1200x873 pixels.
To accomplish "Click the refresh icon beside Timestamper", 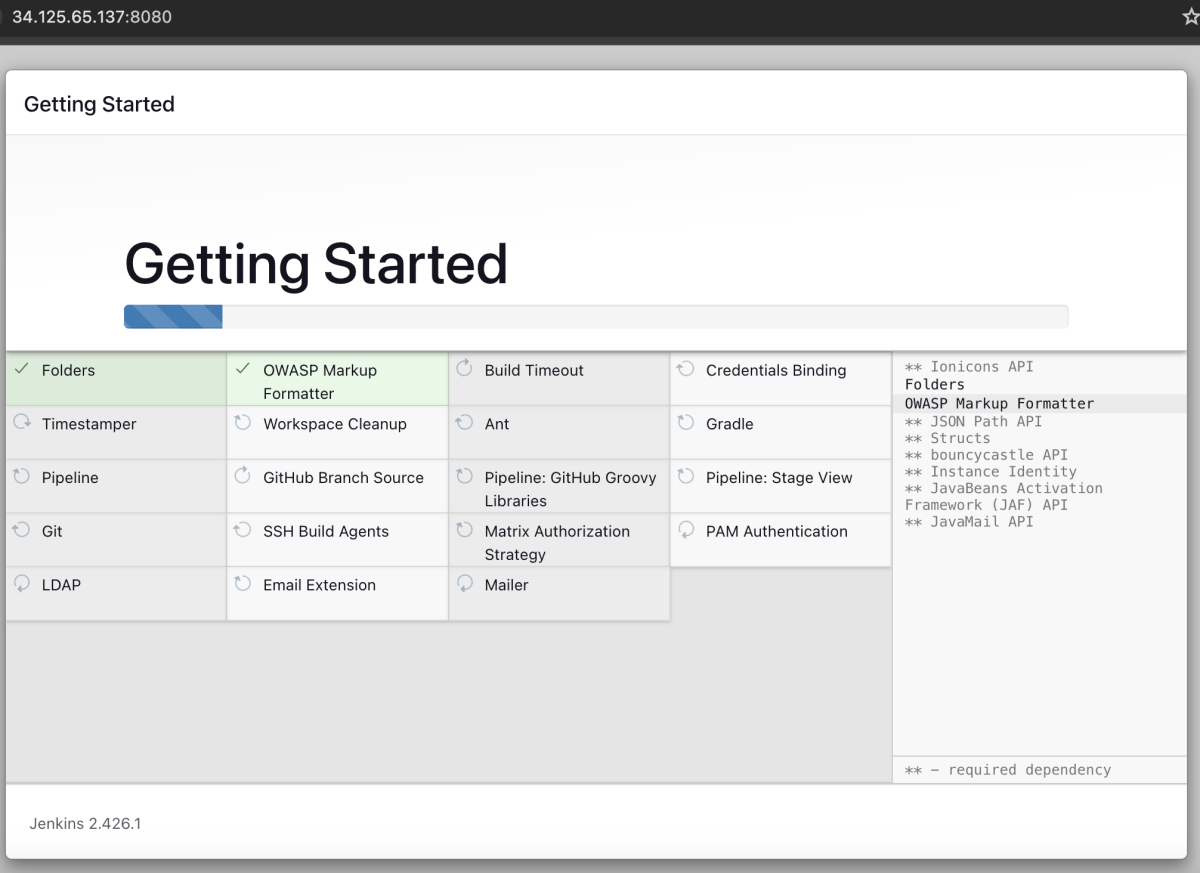I will (x=21, y=423).
